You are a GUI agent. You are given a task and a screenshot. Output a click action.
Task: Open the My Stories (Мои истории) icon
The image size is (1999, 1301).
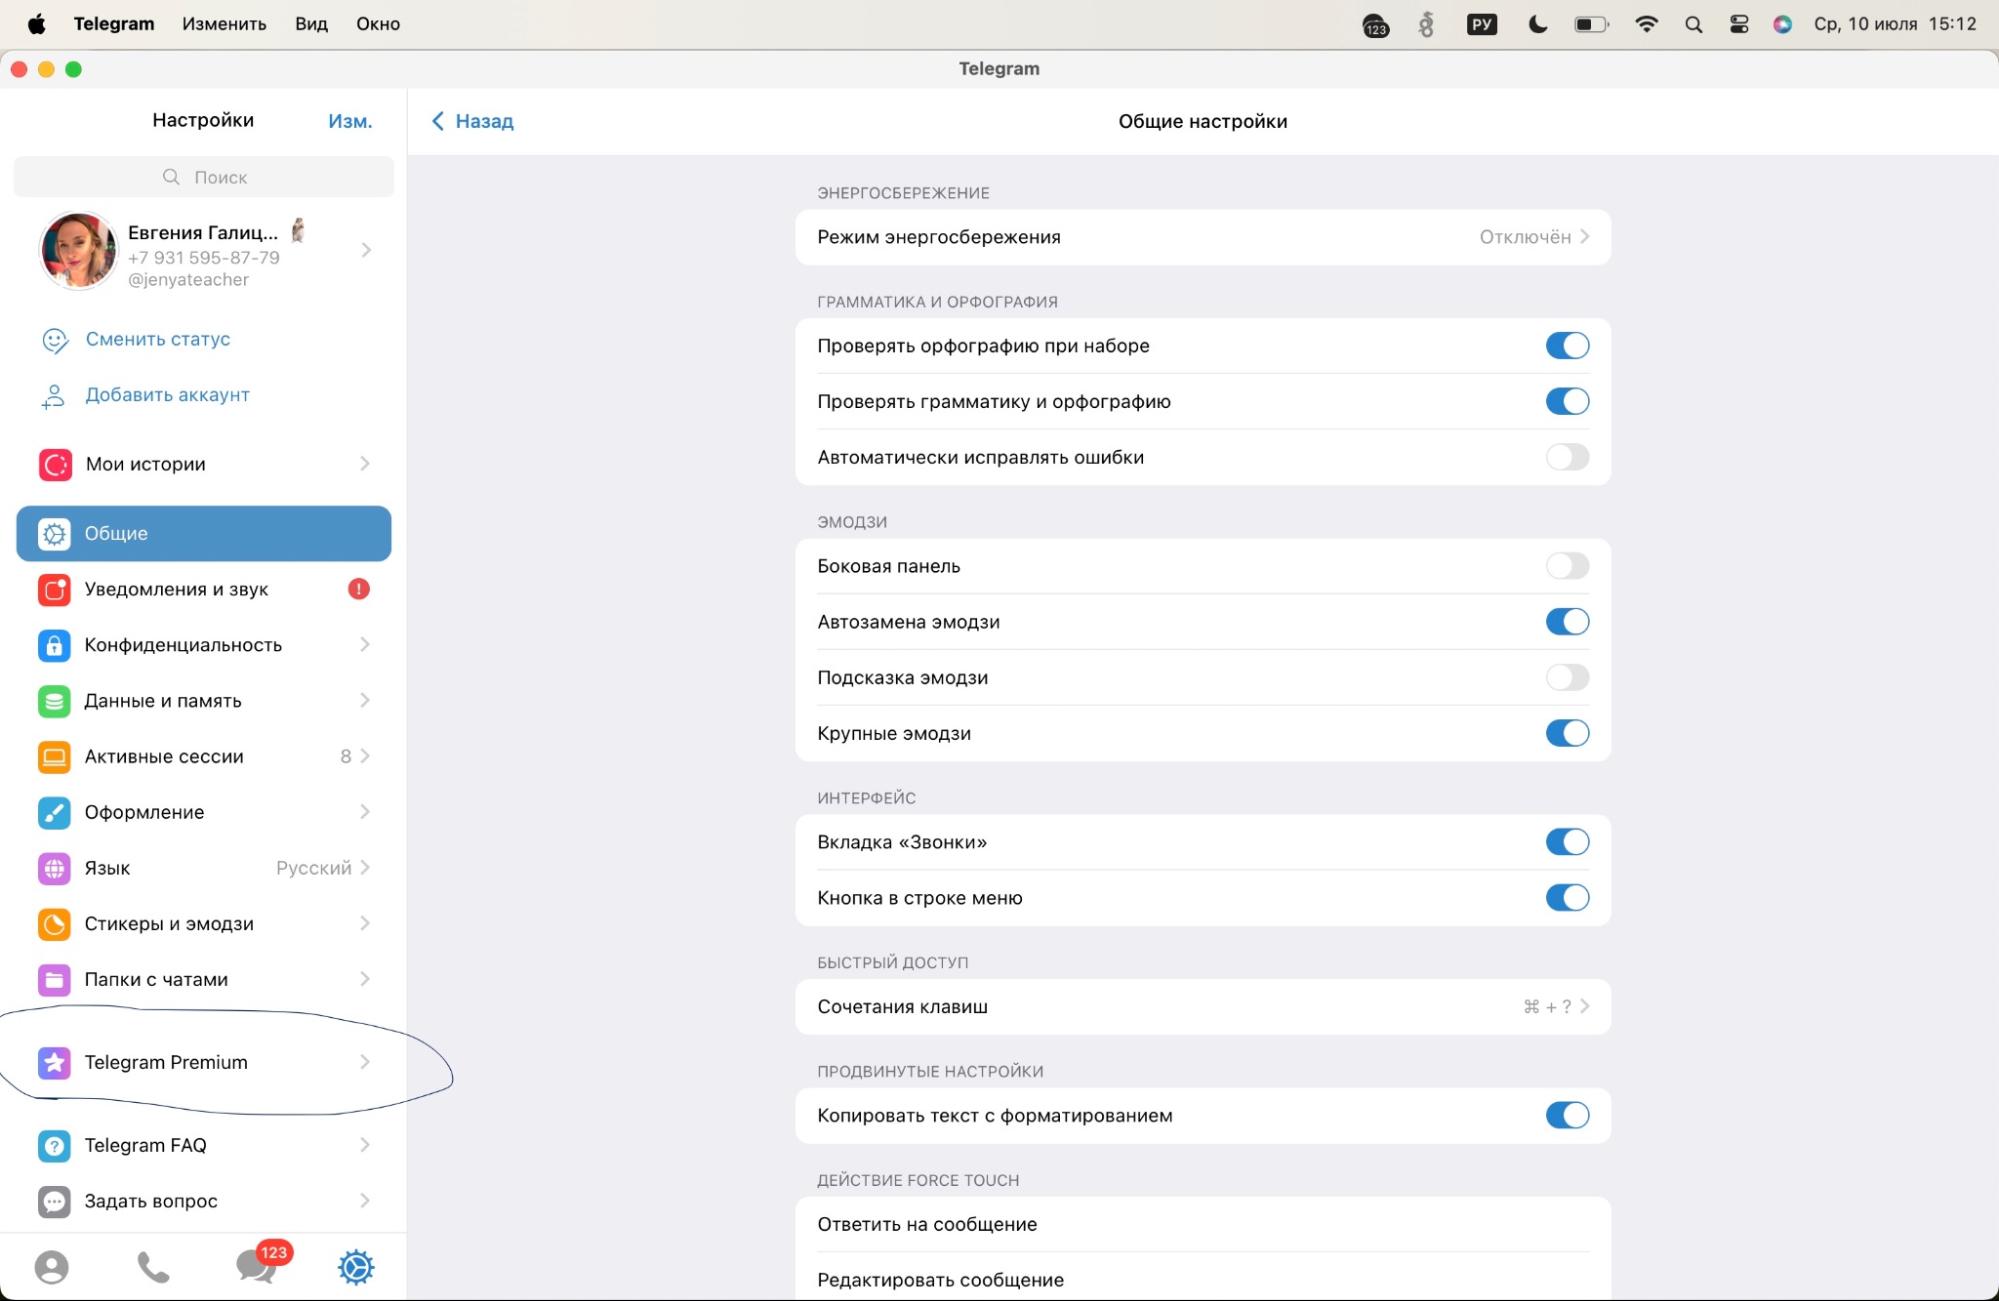54,464
